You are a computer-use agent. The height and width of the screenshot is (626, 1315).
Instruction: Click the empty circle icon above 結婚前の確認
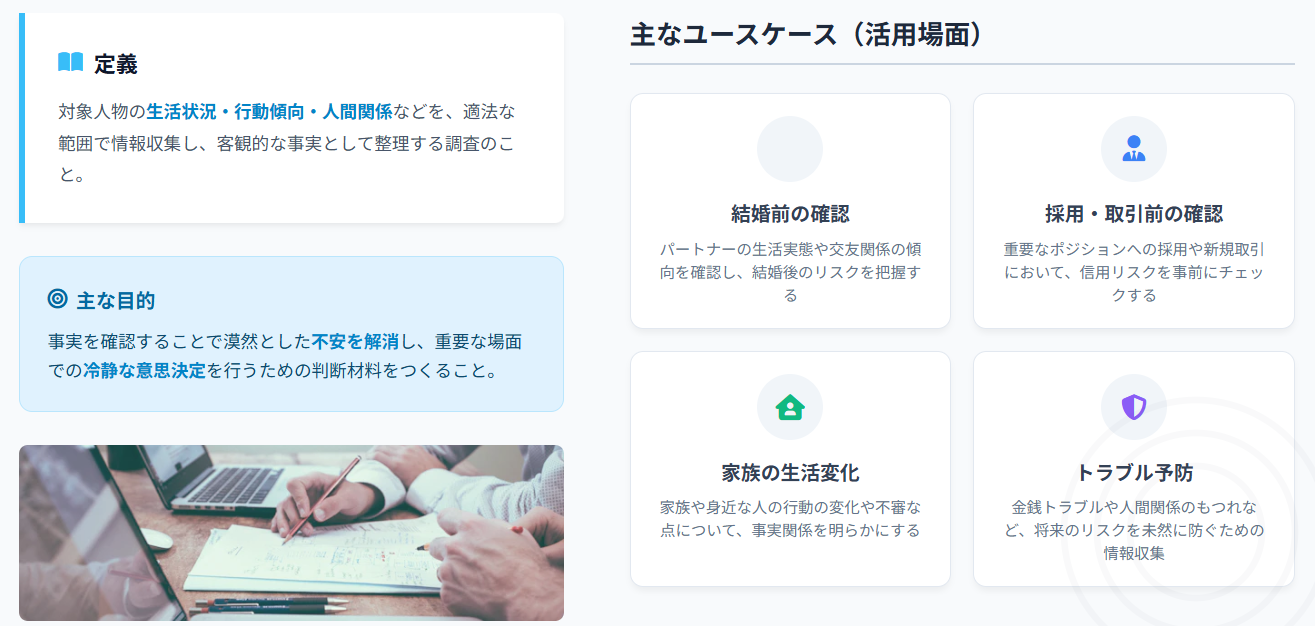pyautogui.click(x=790, y=149)
